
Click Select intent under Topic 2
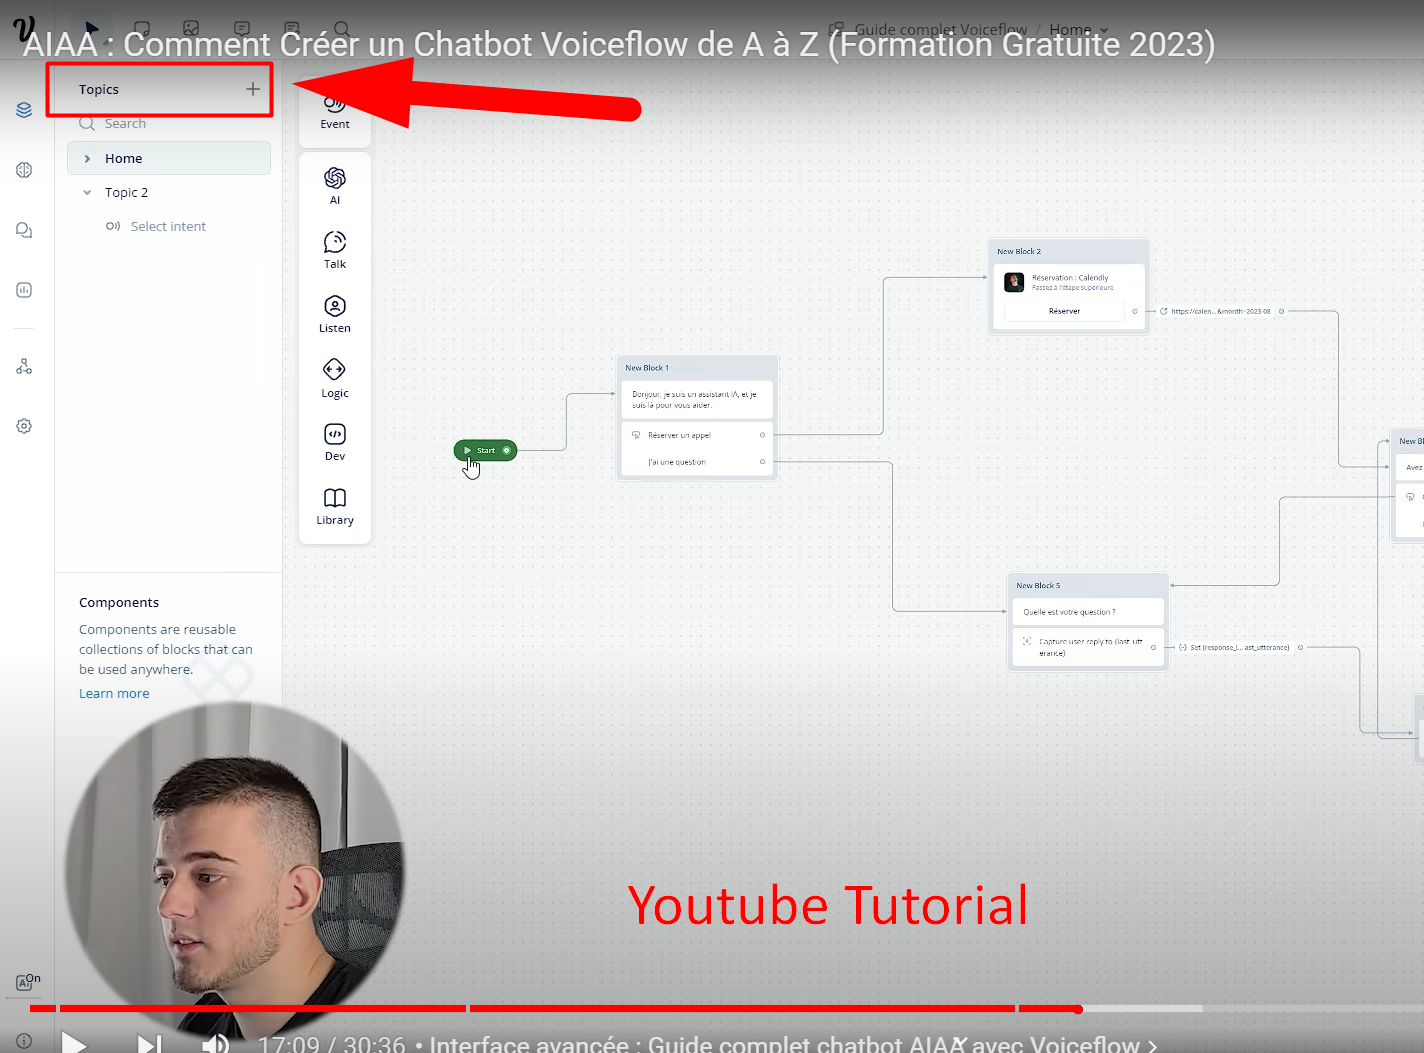click(168, 226)
